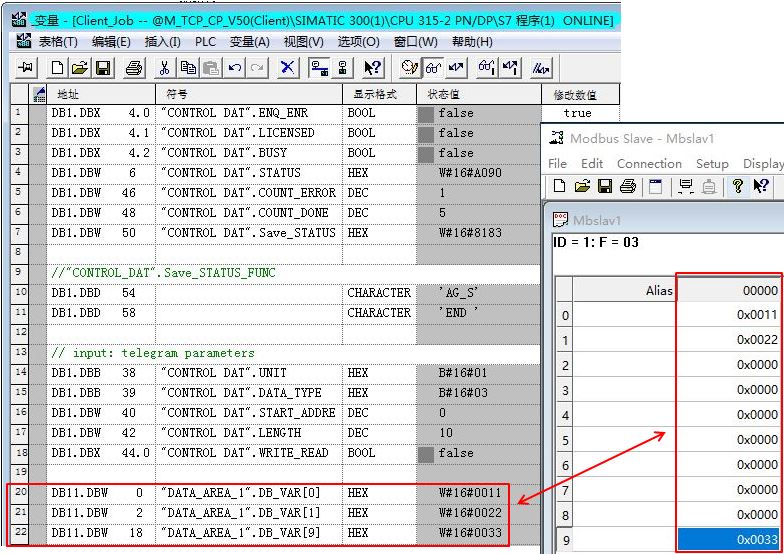Click the force values icon at toolbar end
Image resolution: width=784 pixels, height=554 pixels.
(540, 68)
